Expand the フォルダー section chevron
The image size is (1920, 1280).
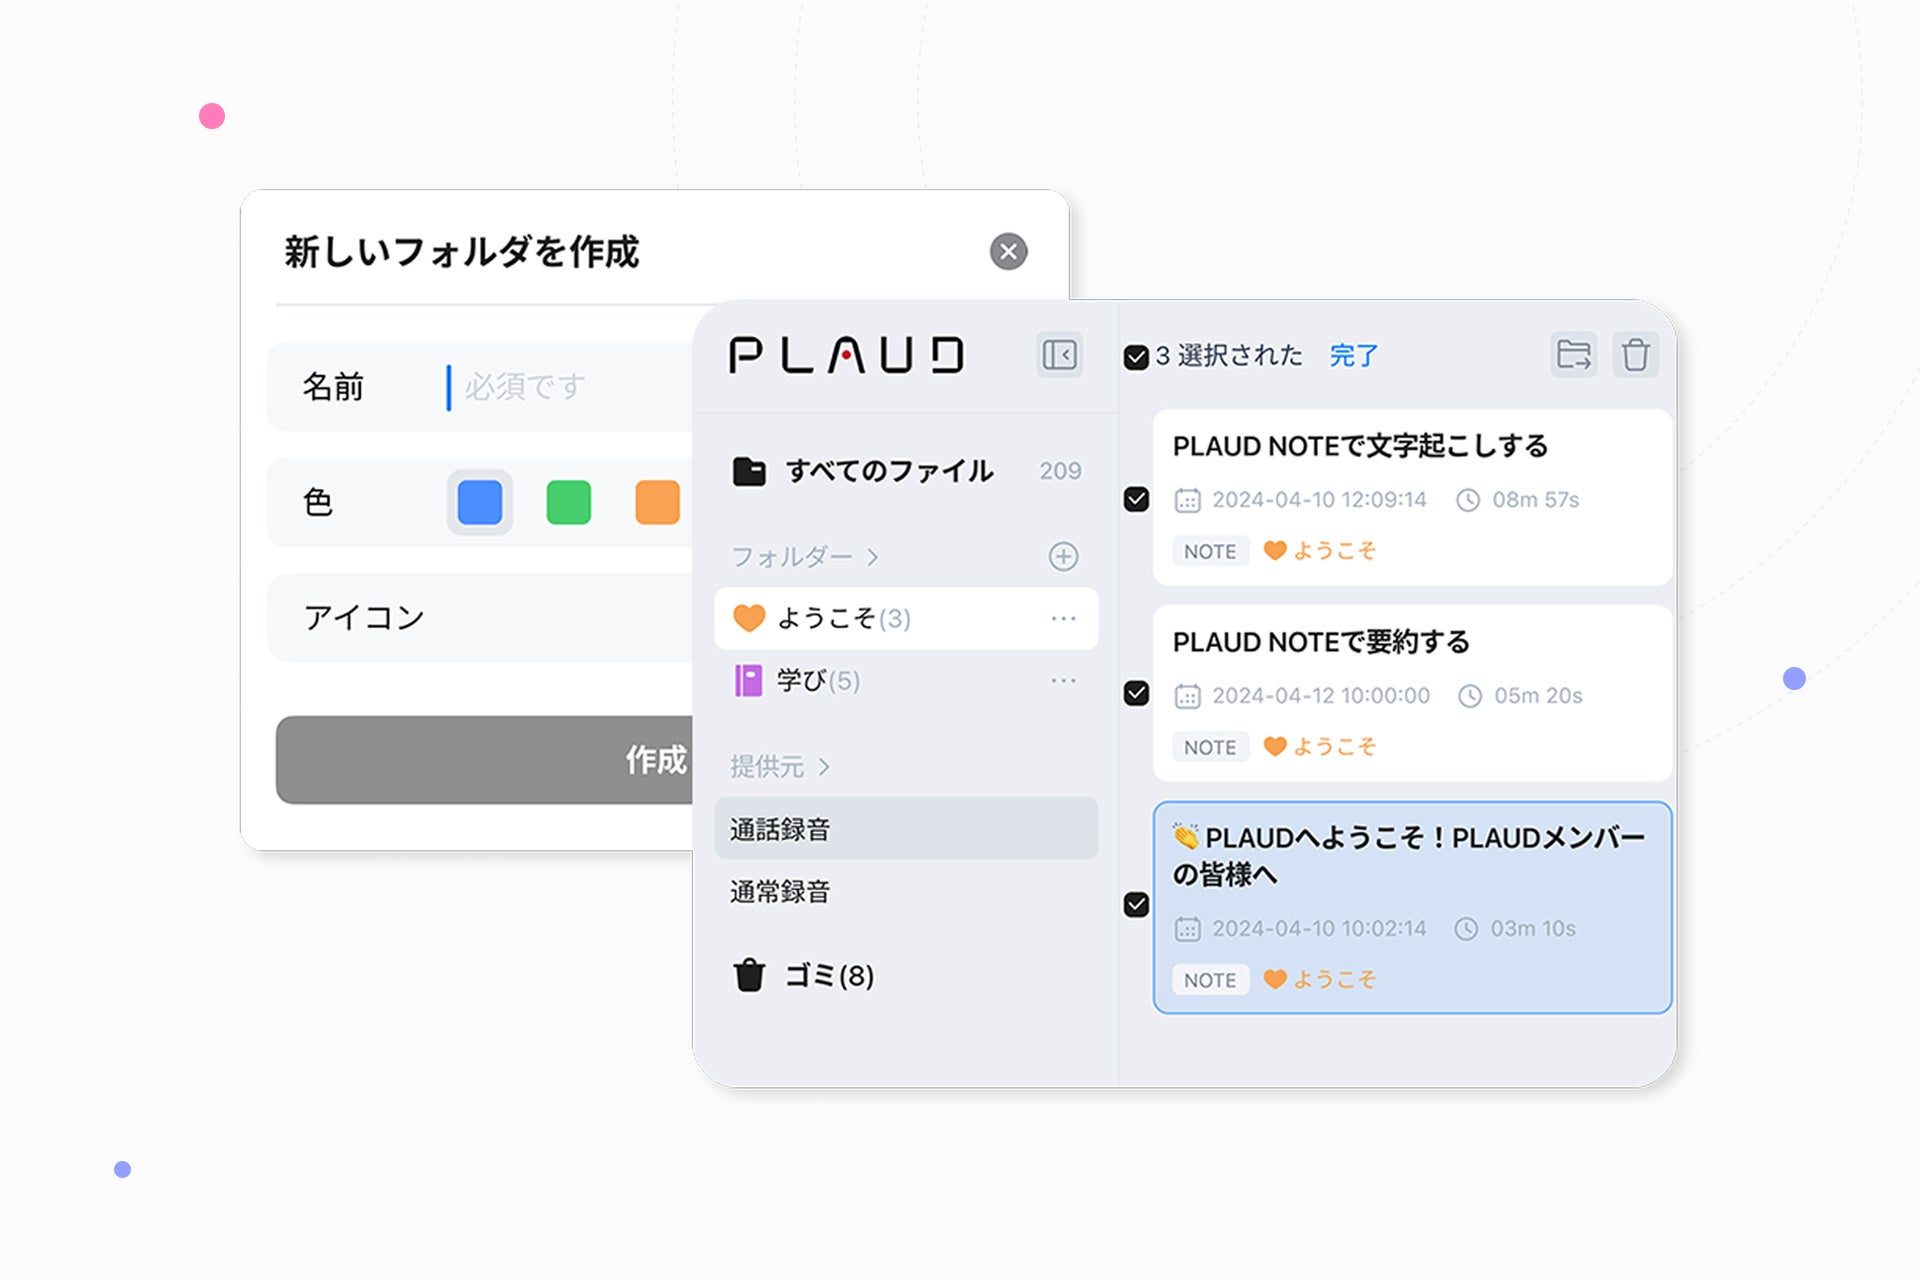[x=873, y=557]
